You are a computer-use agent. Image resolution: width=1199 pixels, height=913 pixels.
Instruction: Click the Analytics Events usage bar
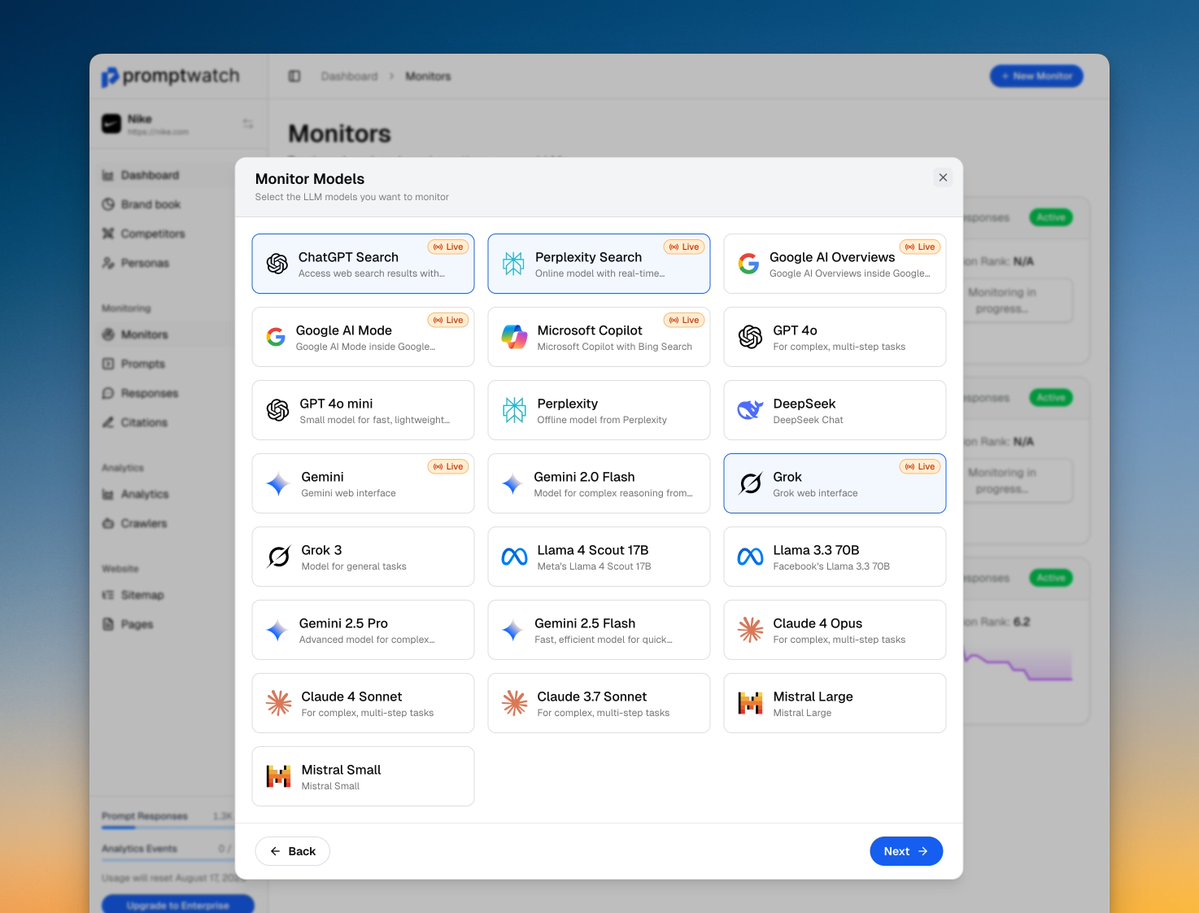pyautogui.click(x=168, y=859)
